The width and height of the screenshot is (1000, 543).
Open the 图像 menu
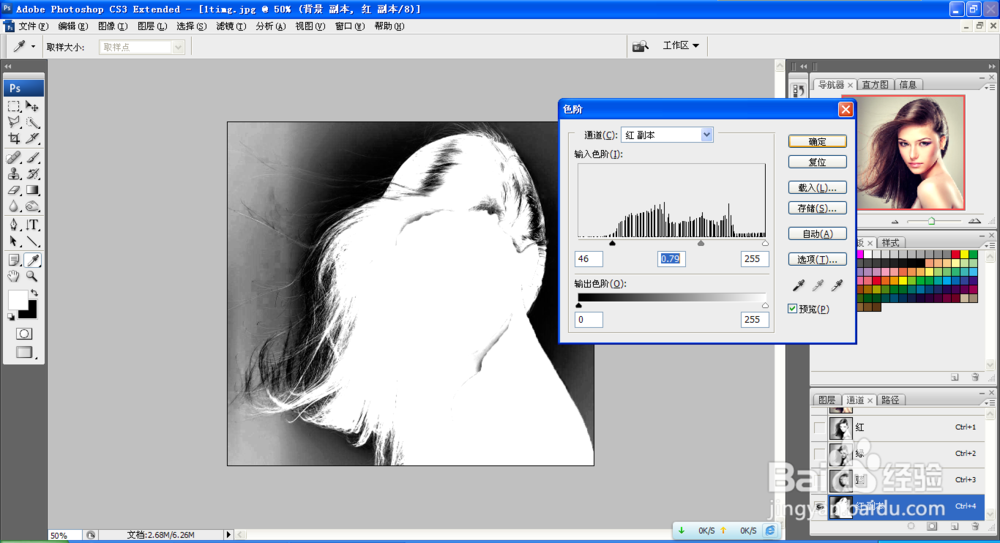tap(112, 26)
